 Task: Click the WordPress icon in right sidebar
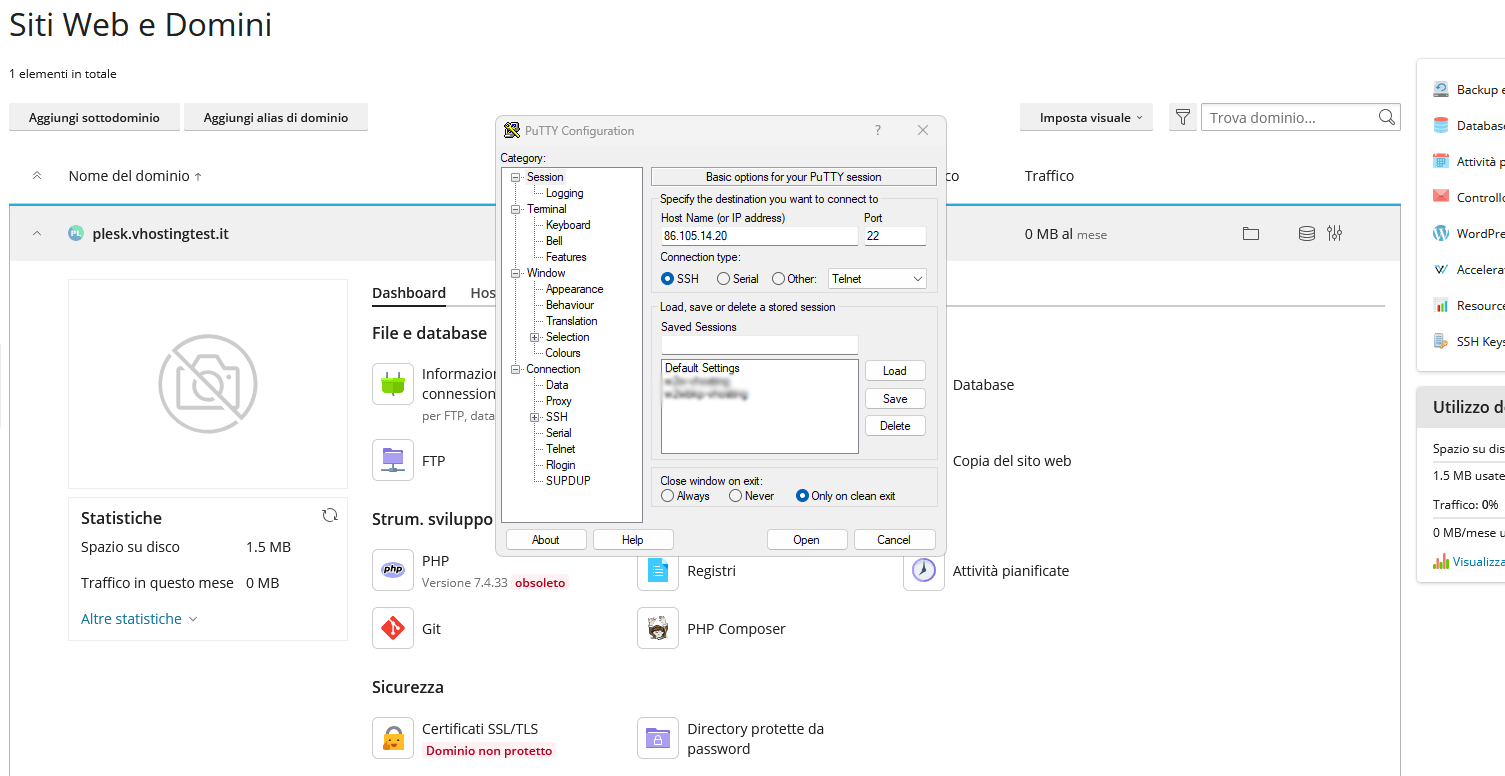click(x=1441, y=233)
